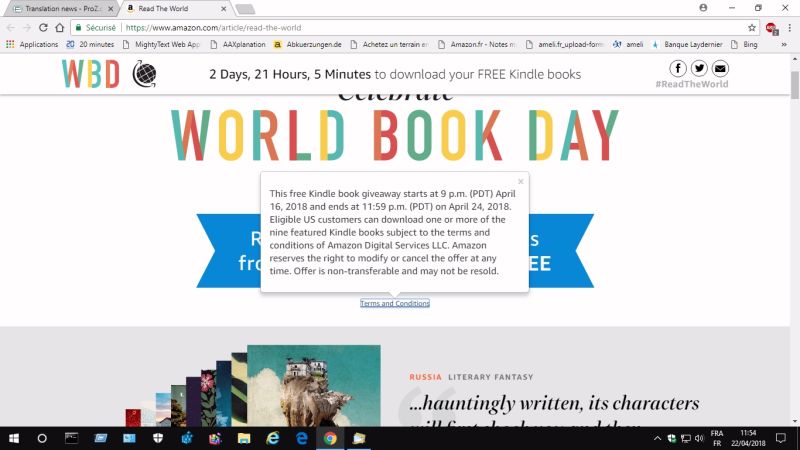Close the giveaway info popup
The height and width of the screenshot is (450, 800).
tap(520, 182)
